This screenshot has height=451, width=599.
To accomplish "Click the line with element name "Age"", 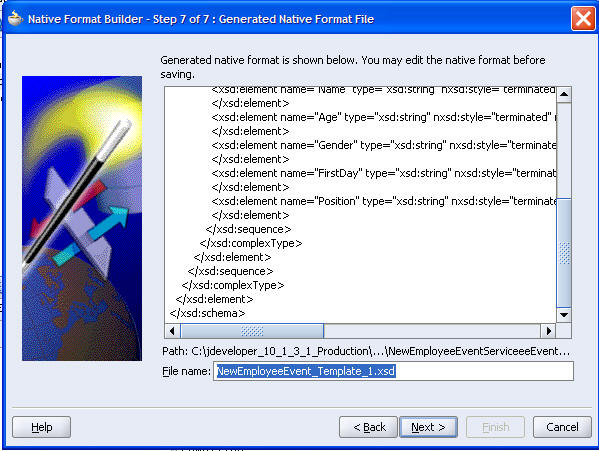I will 383,117.
